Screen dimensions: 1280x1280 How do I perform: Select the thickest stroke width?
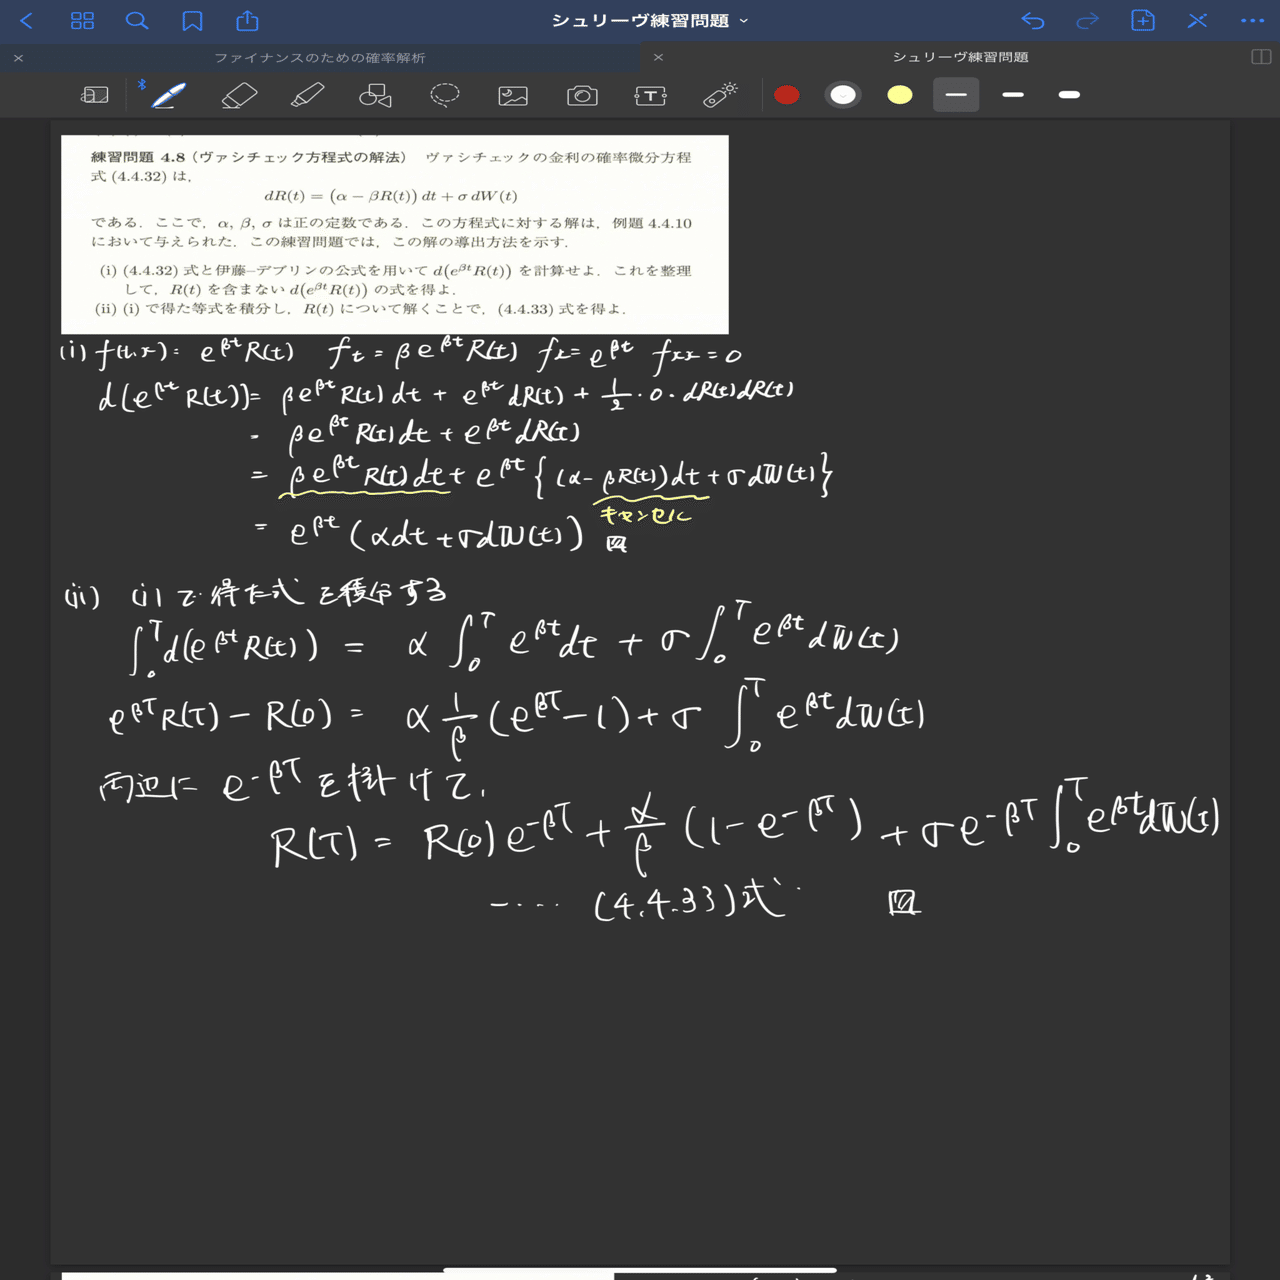(x=1069, y=95)
